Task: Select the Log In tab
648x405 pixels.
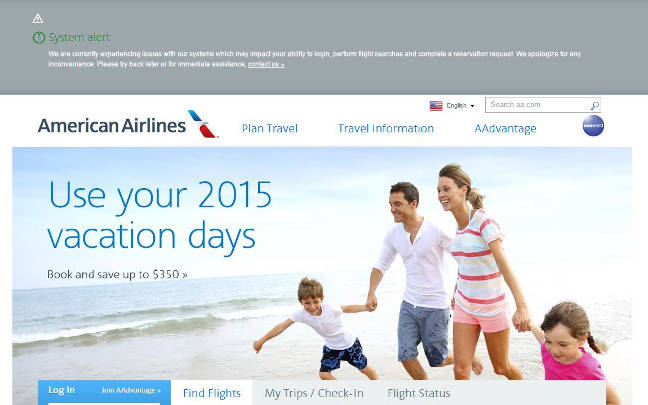Action: (x=62, y=390)
